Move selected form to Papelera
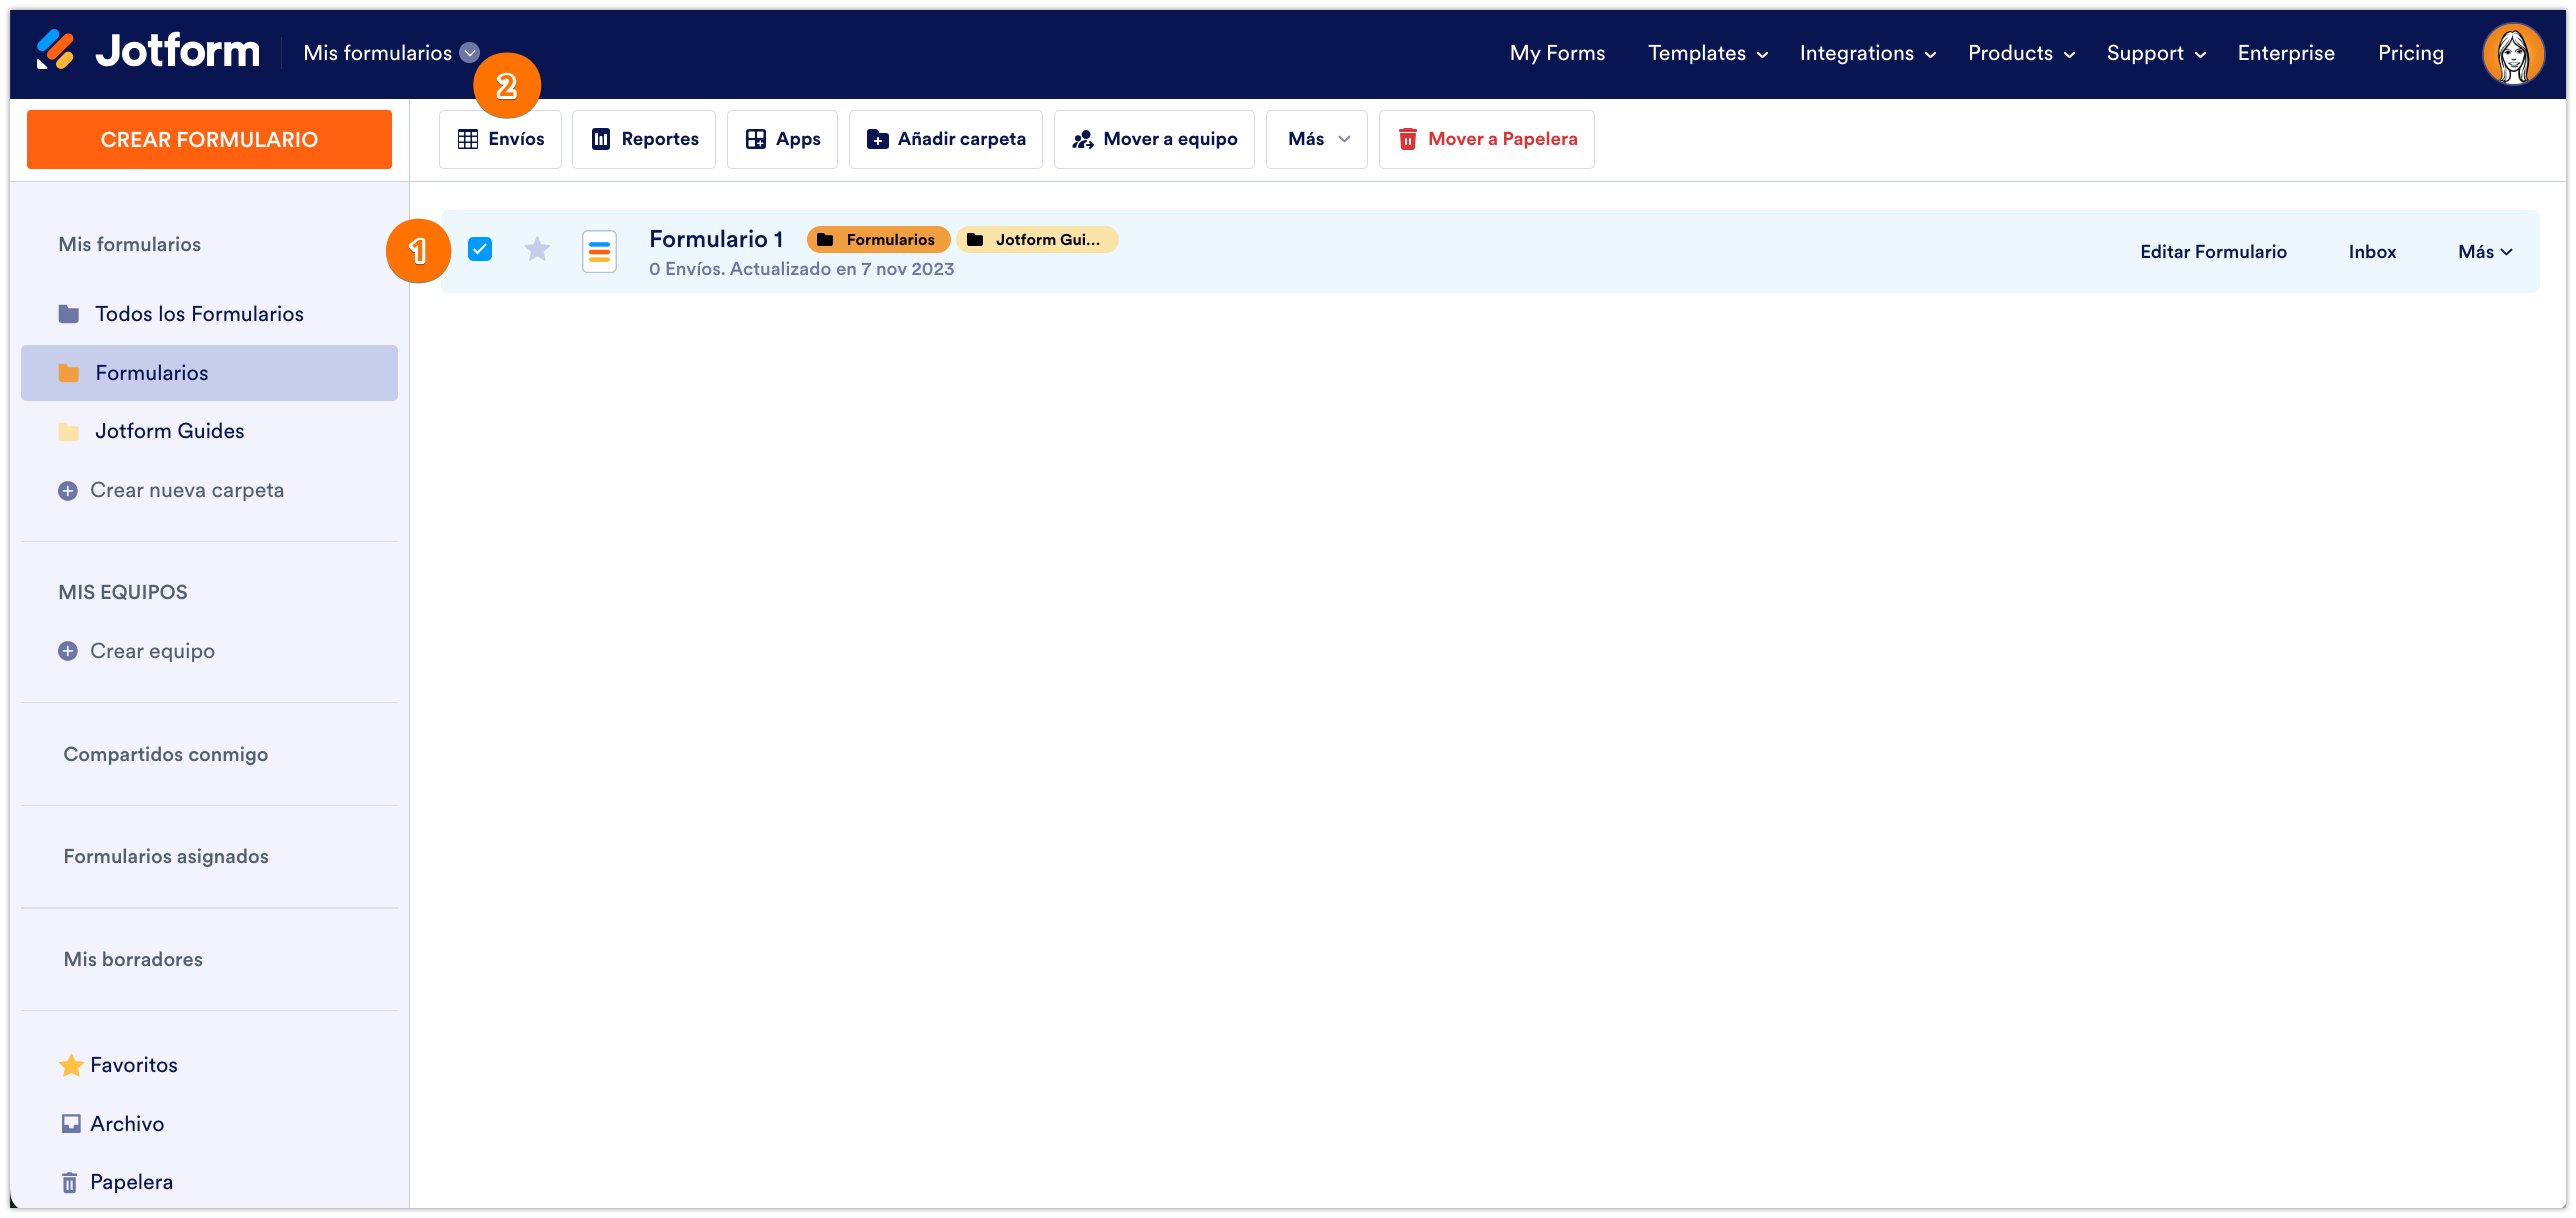The width and height of the screenshot is (2576, 1218). click(1486, 139)
